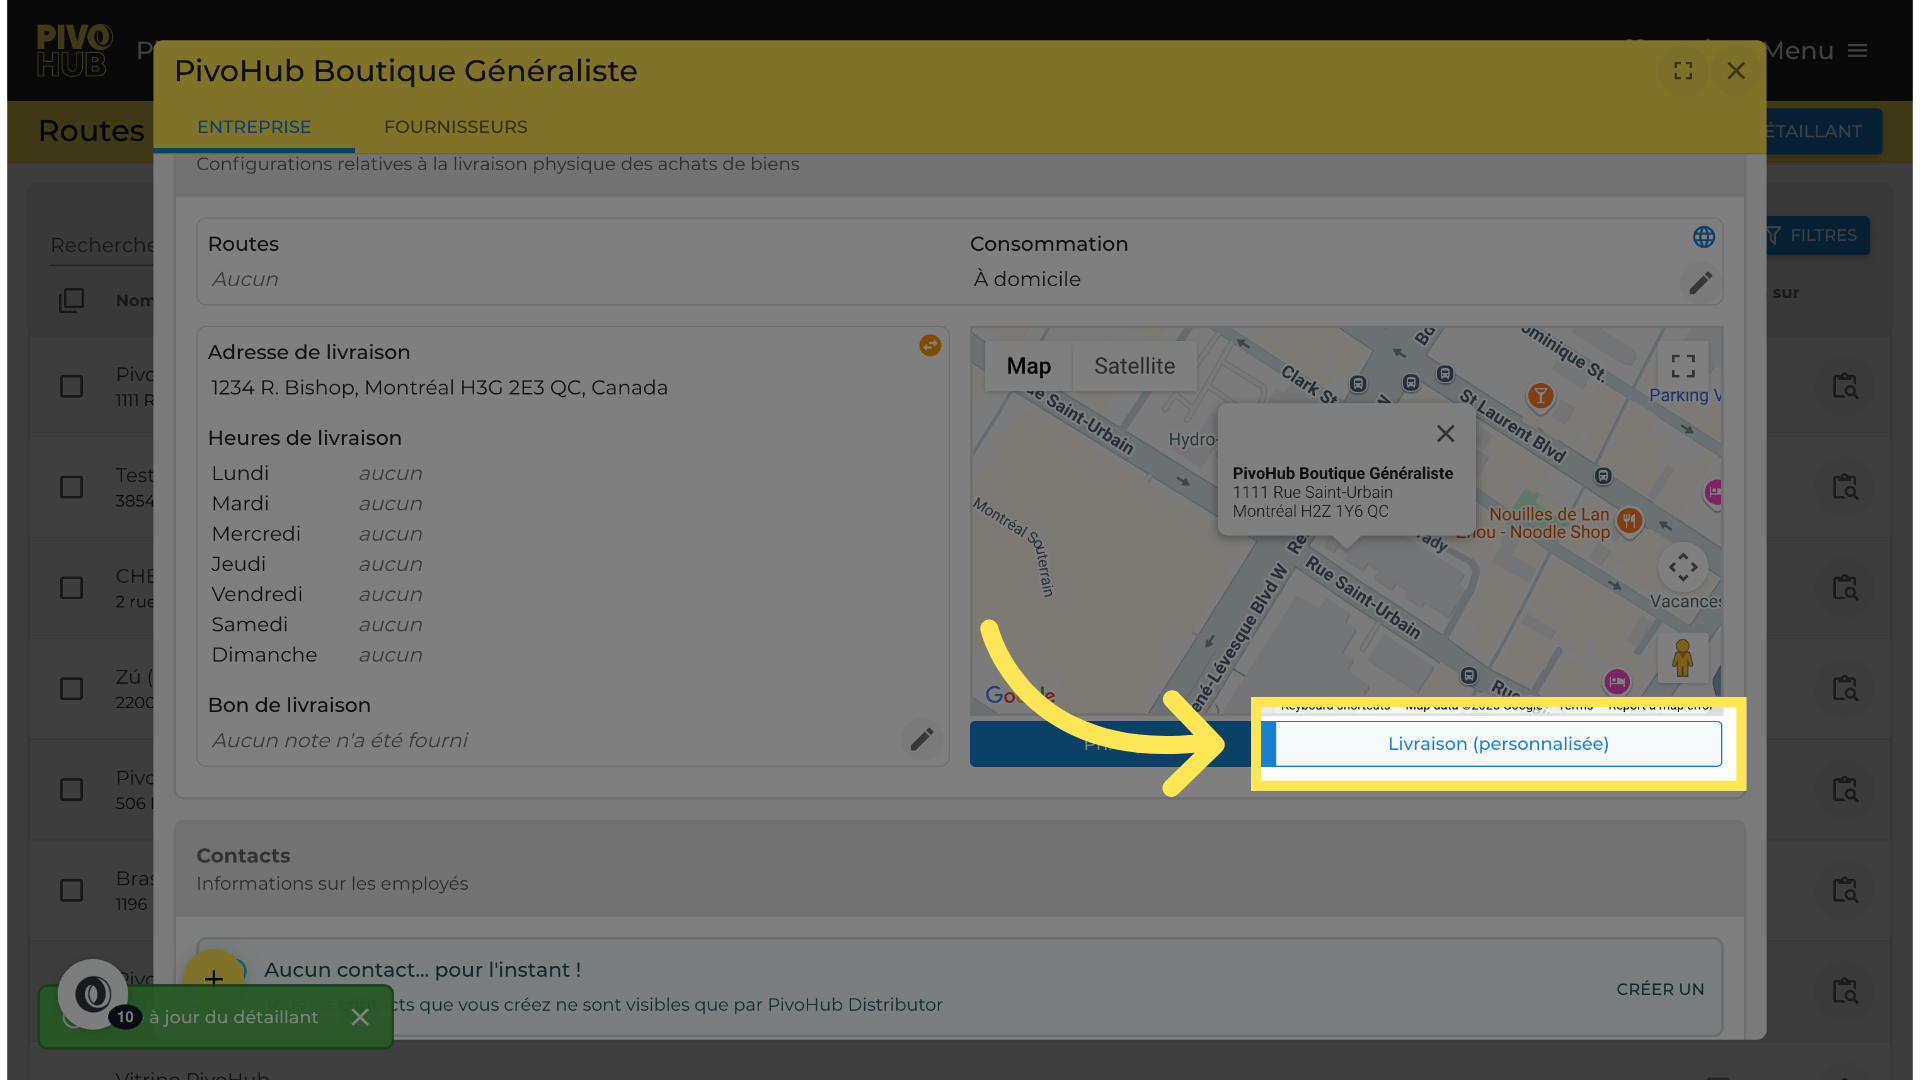
Task: Edit Consommation with the pencil icon
Action: pos(1700,283)
